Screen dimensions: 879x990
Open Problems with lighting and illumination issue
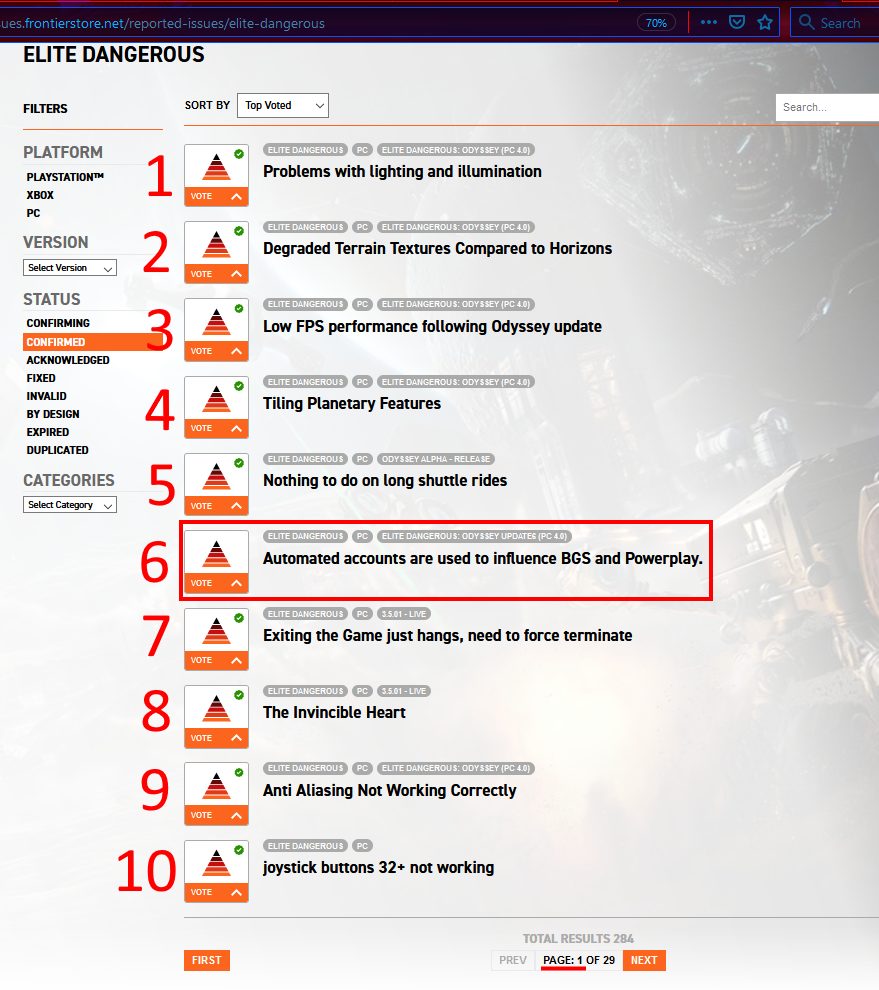coord(402,172)
